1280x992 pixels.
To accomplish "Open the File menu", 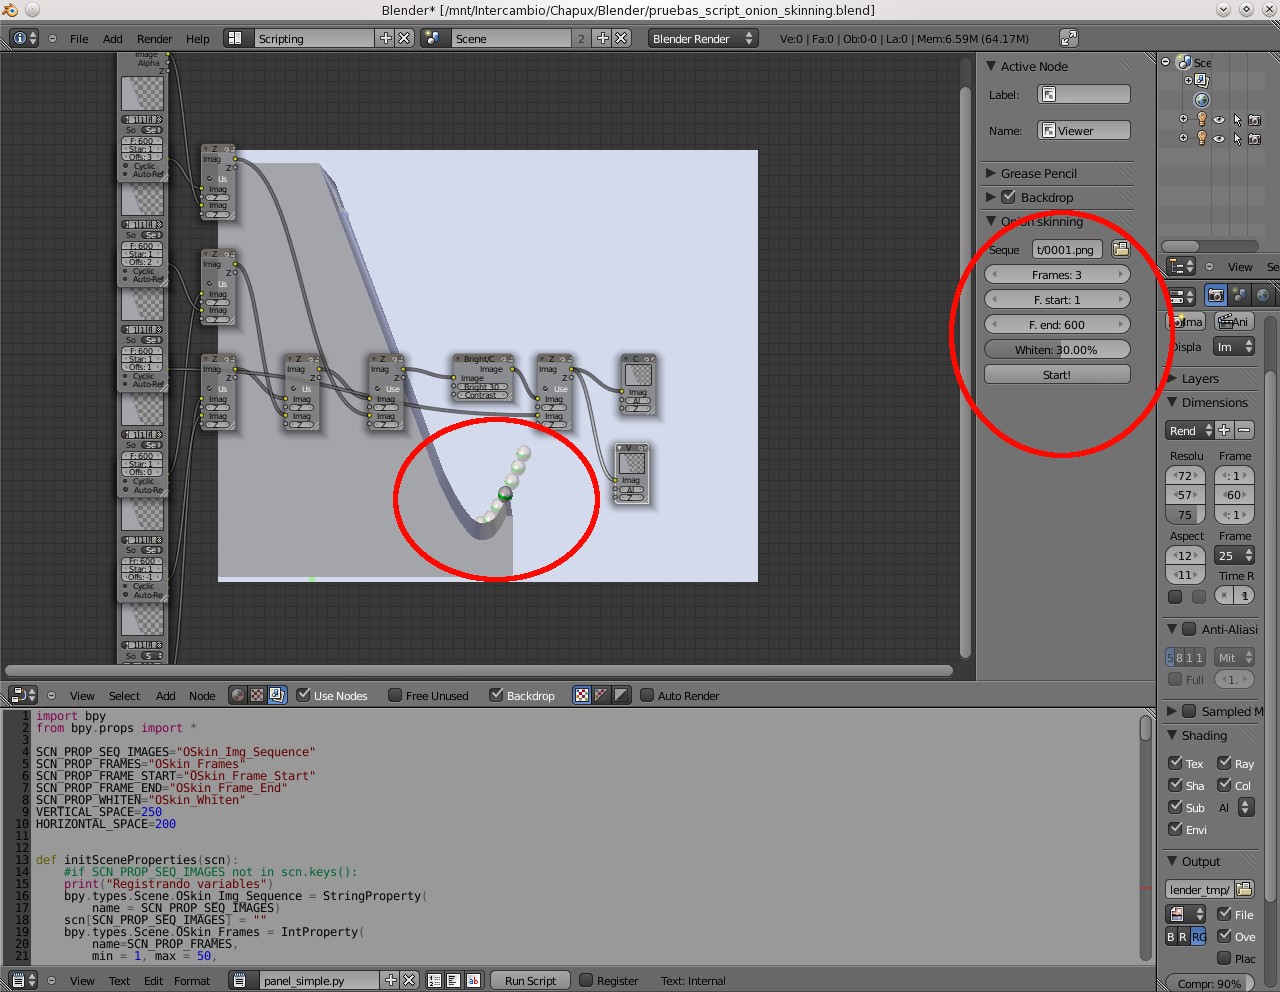I will coord(79,39).
